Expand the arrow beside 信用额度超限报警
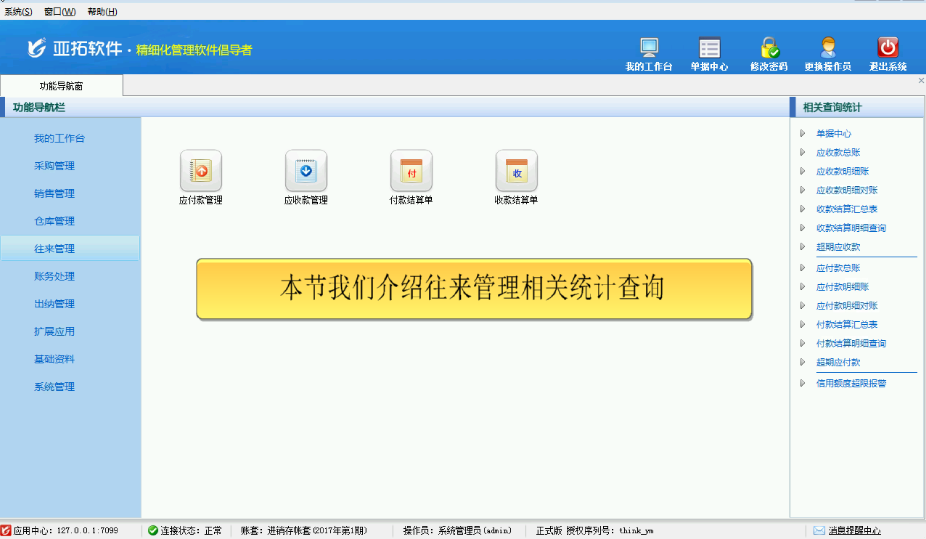Viewport: 926px width, 539px height. [802, 382]
